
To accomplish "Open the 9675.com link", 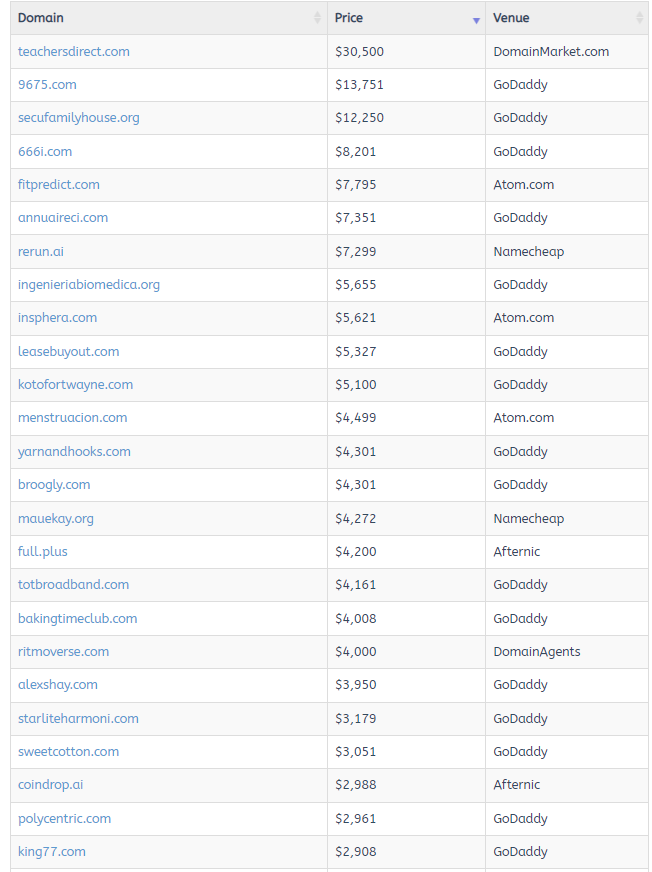I will coord(47,85).
